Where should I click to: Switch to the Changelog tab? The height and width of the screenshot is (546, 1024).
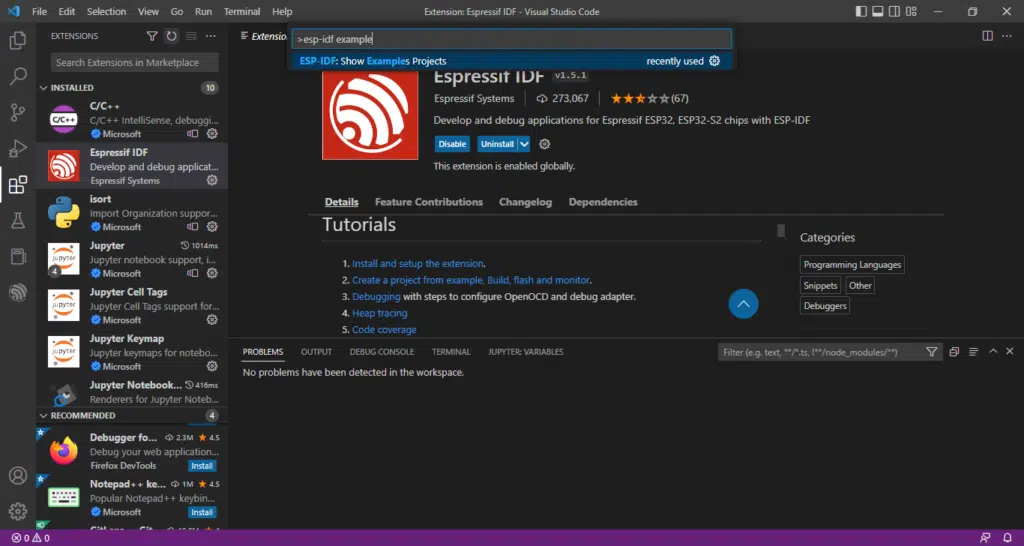[x=526, y=202]
